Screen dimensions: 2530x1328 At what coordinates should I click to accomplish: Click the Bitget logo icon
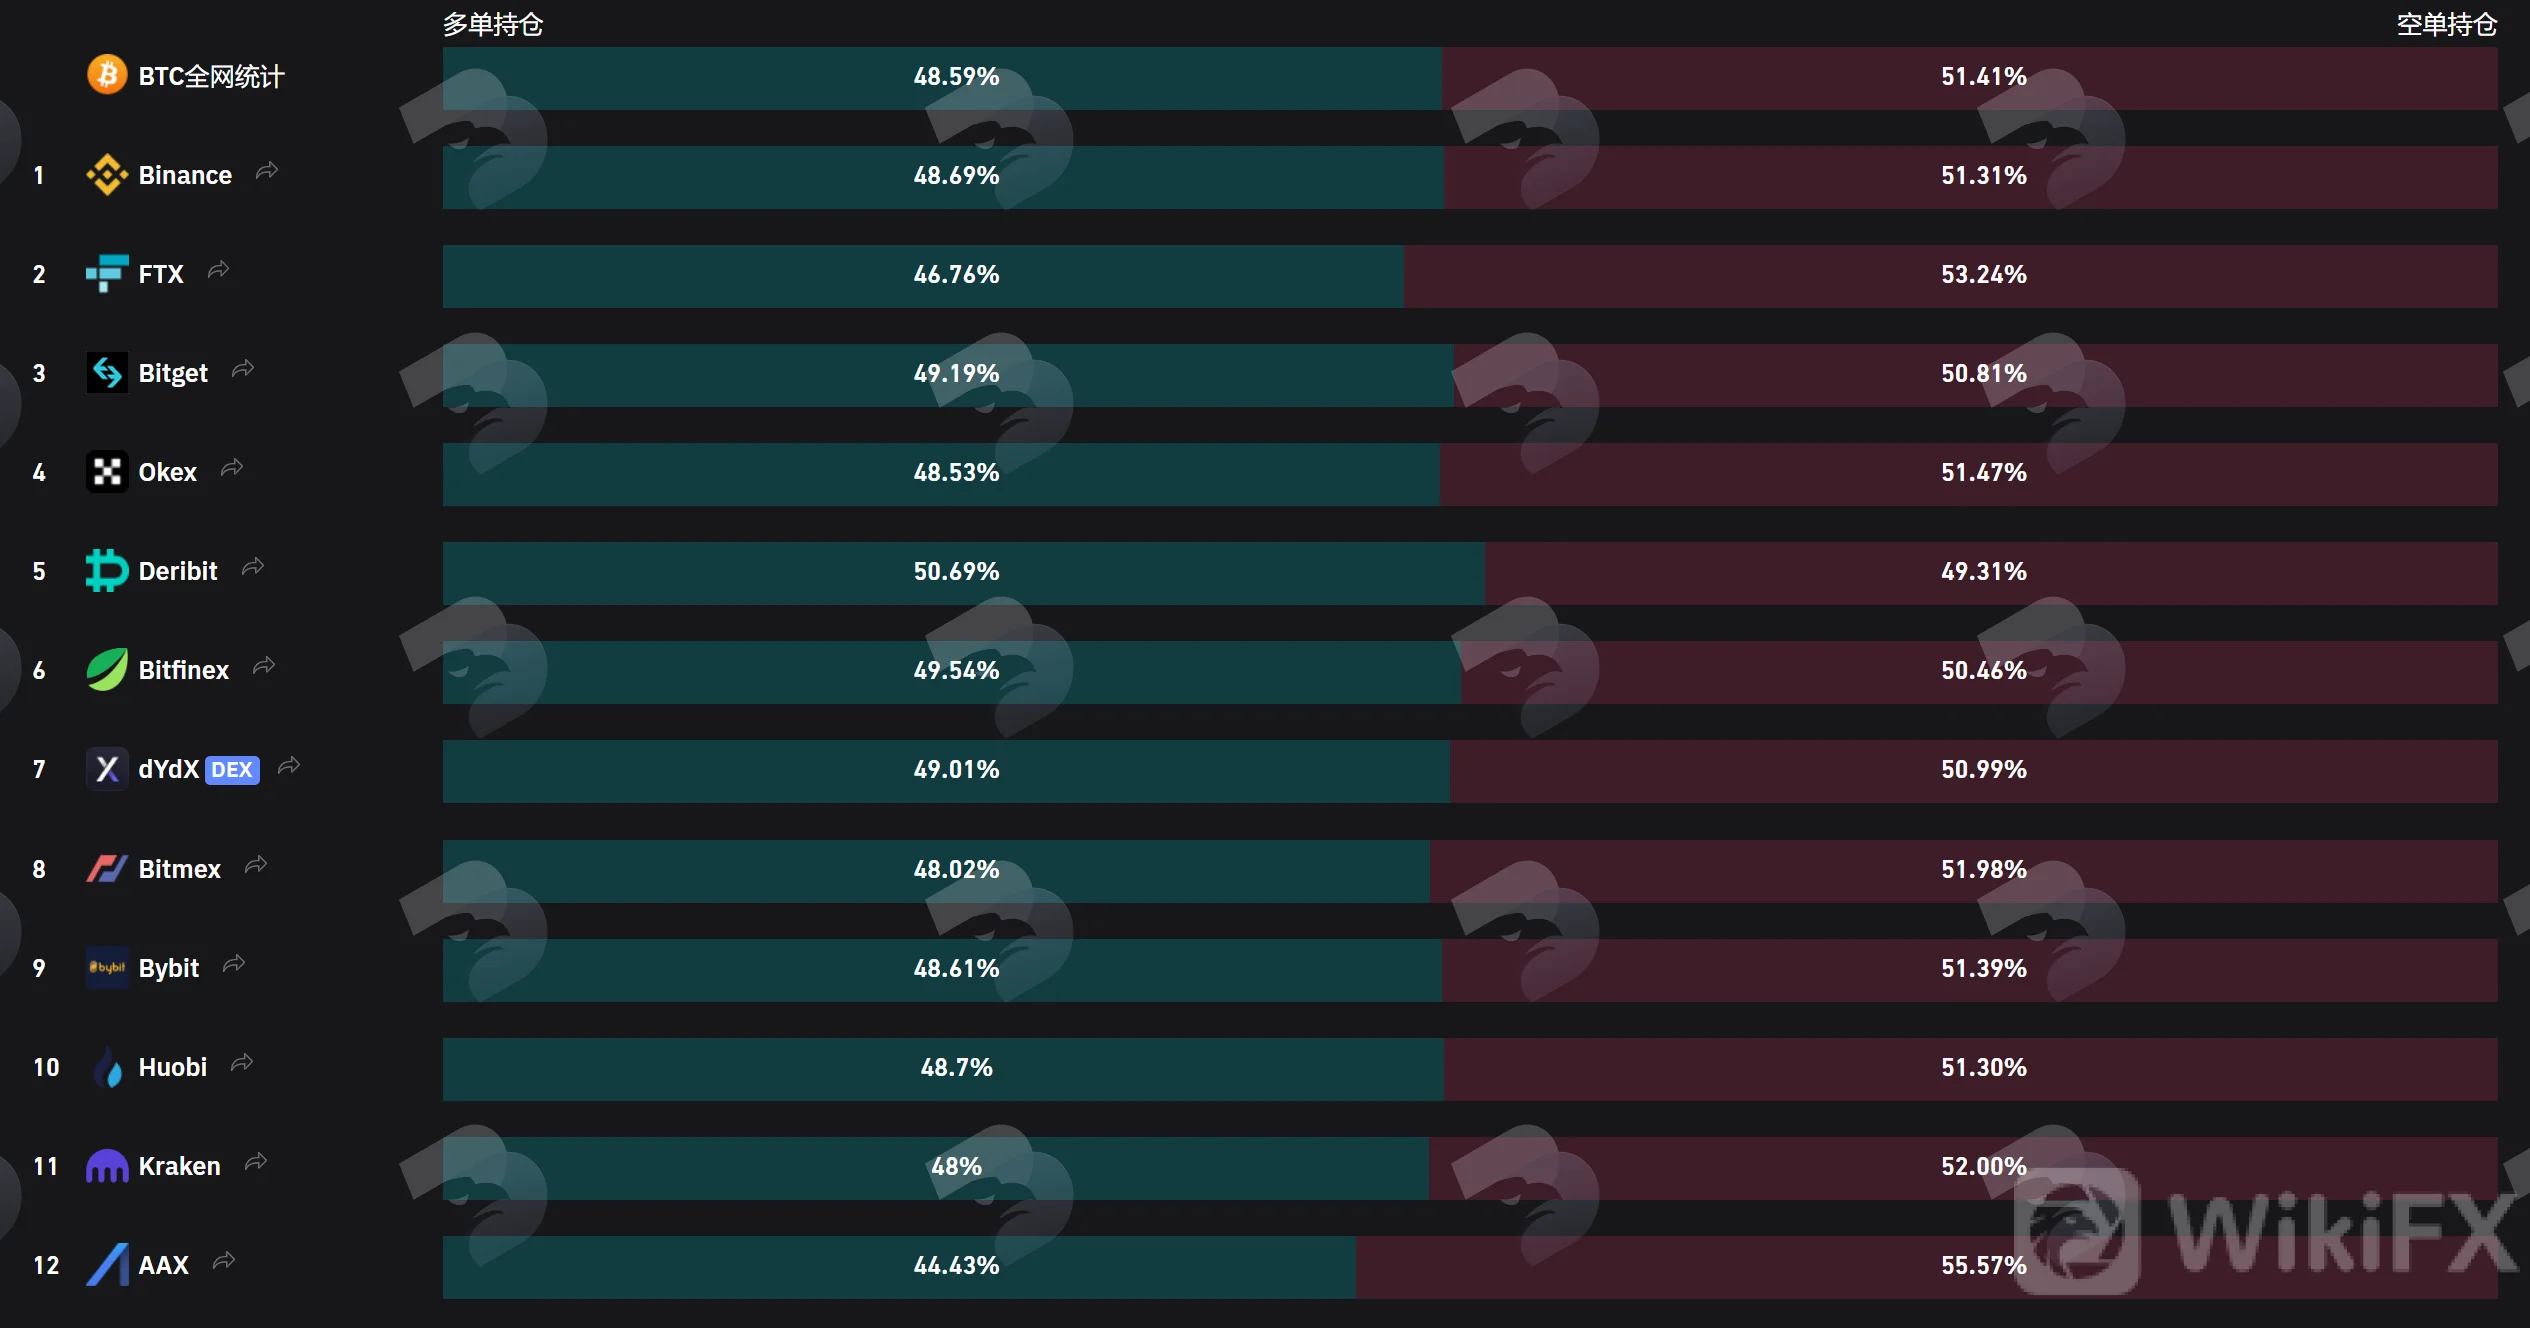point(107,373)
